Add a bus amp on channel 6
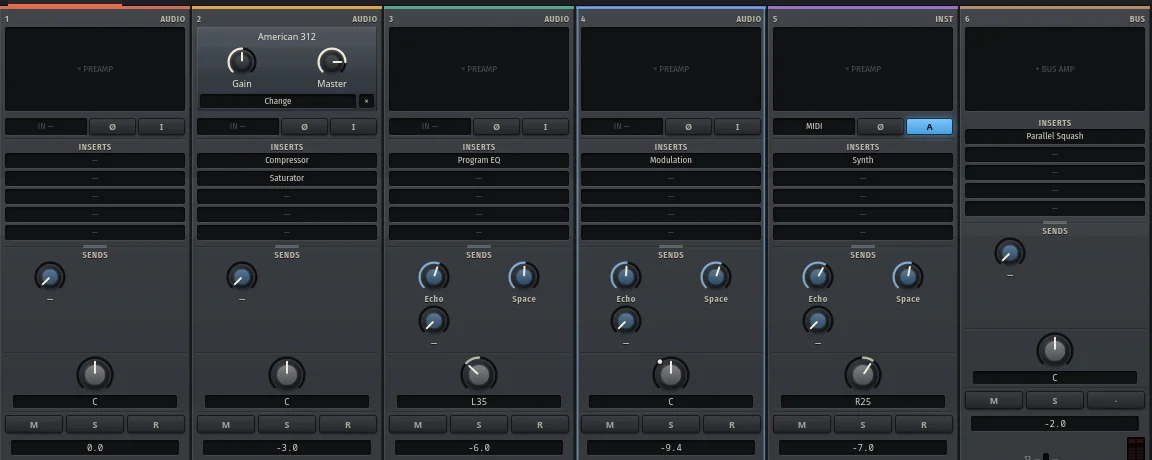The image size is (1152, 460). (x=1055, y=69)
